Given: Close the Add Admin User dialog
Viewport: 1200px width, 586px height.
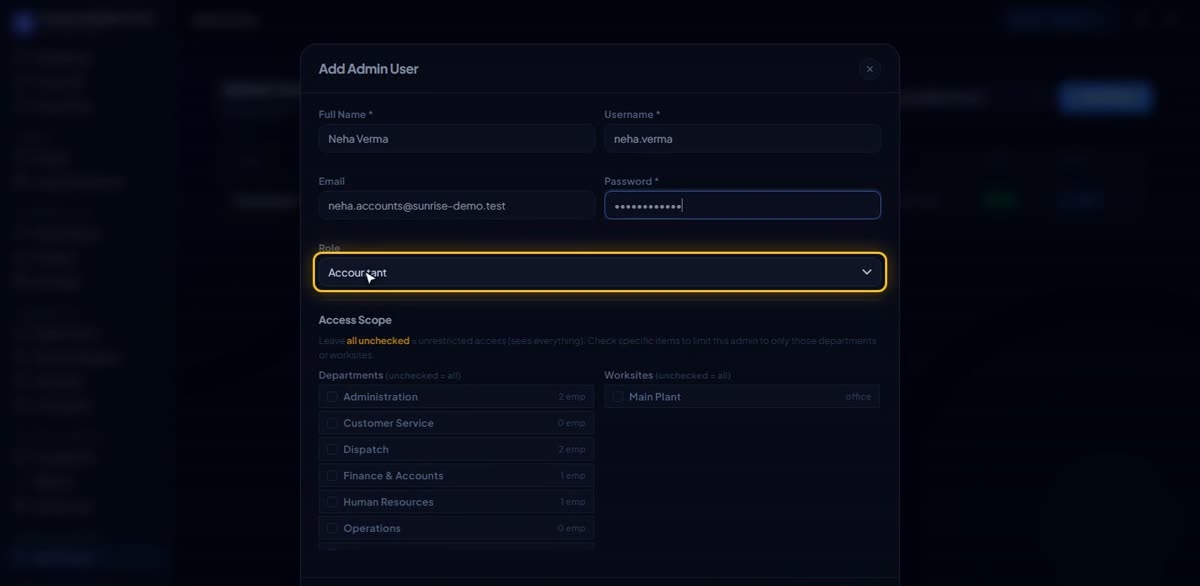Looking at the screenshot, I should click(869, 69).
